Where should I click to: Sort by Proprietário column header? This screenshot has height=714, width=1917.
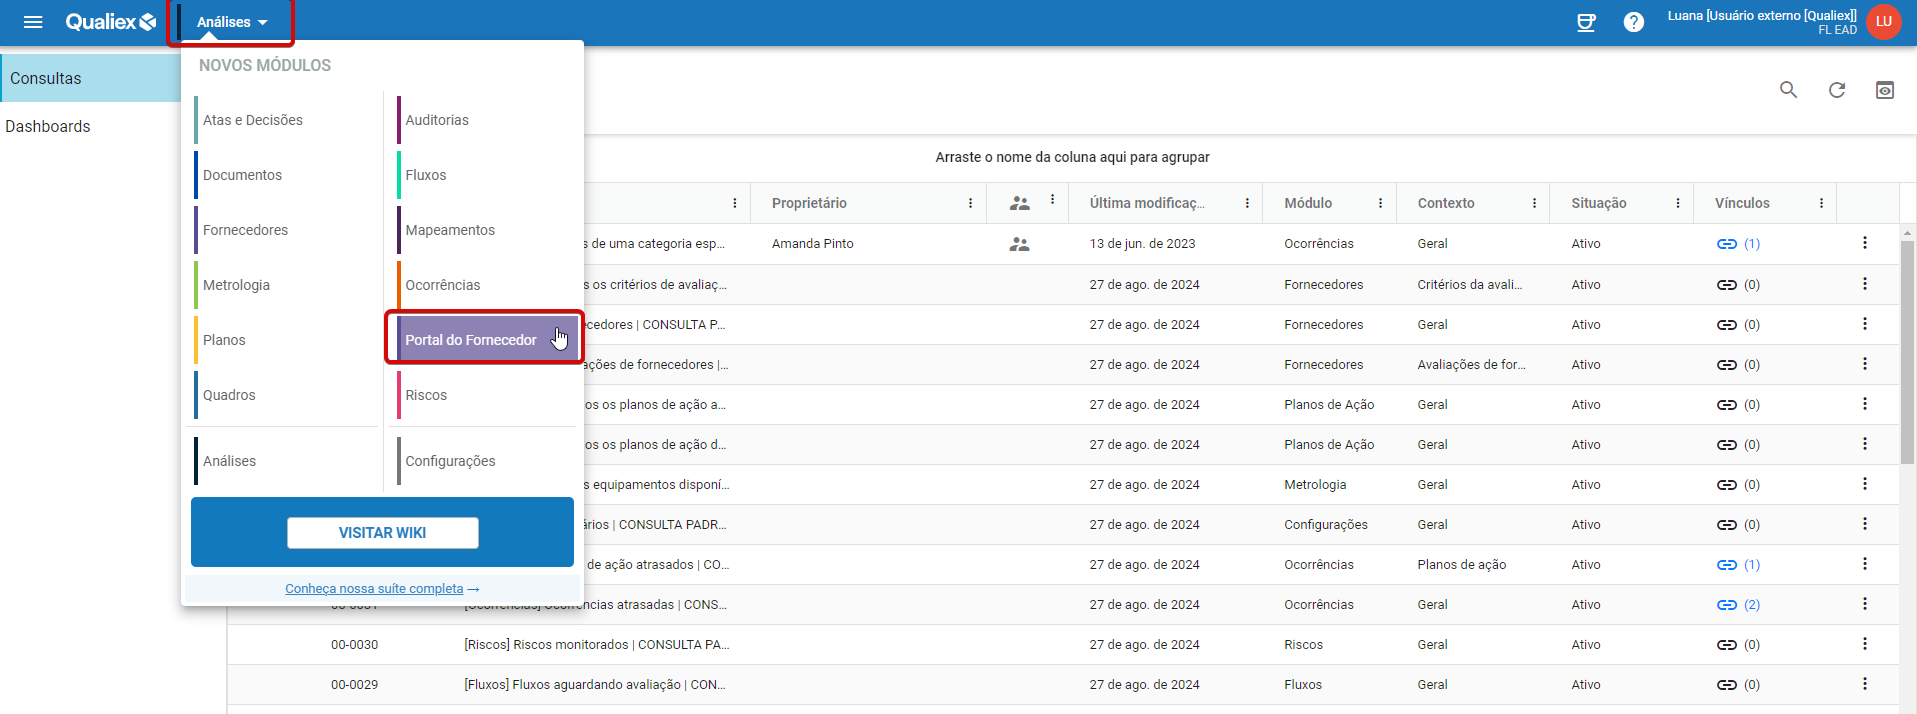pyautogui.click(x=809, y=203)
